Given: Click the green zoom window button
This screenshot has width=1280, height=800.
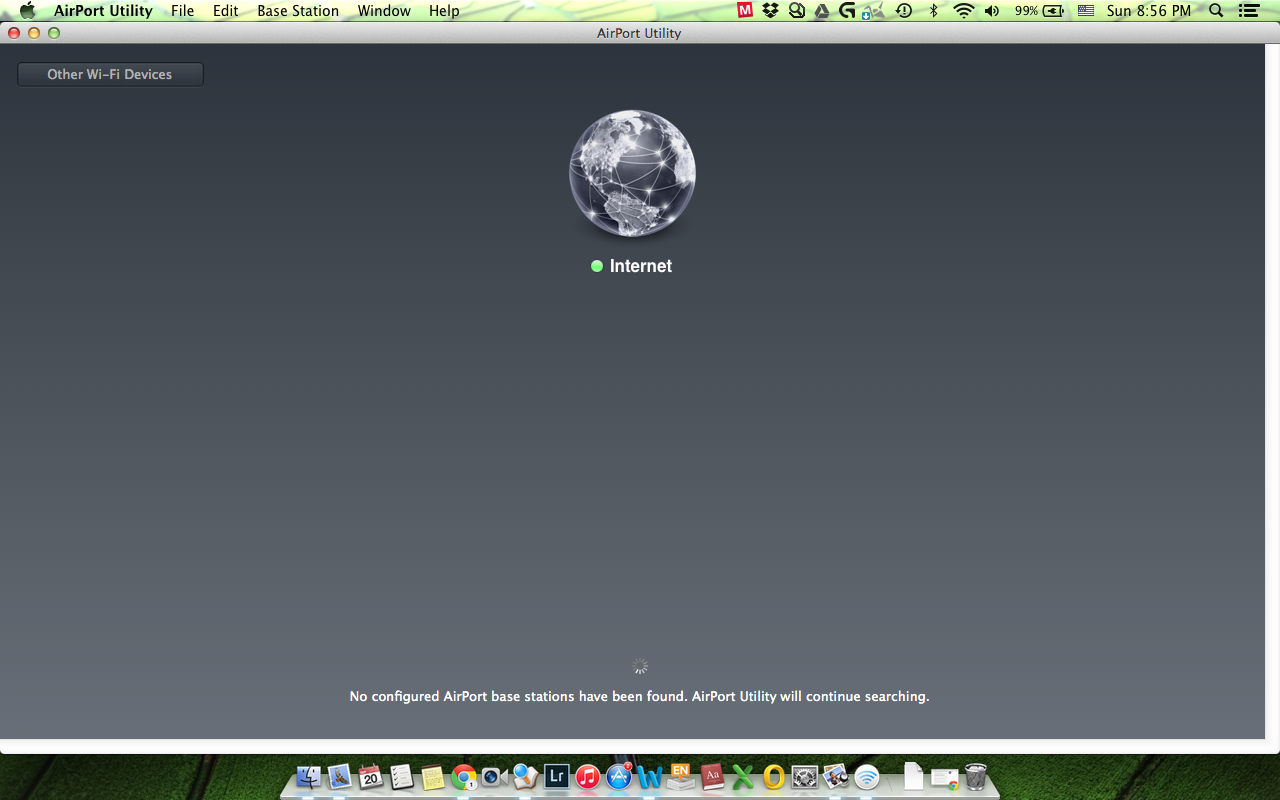Looking at the screenshot, I should 54,33.
